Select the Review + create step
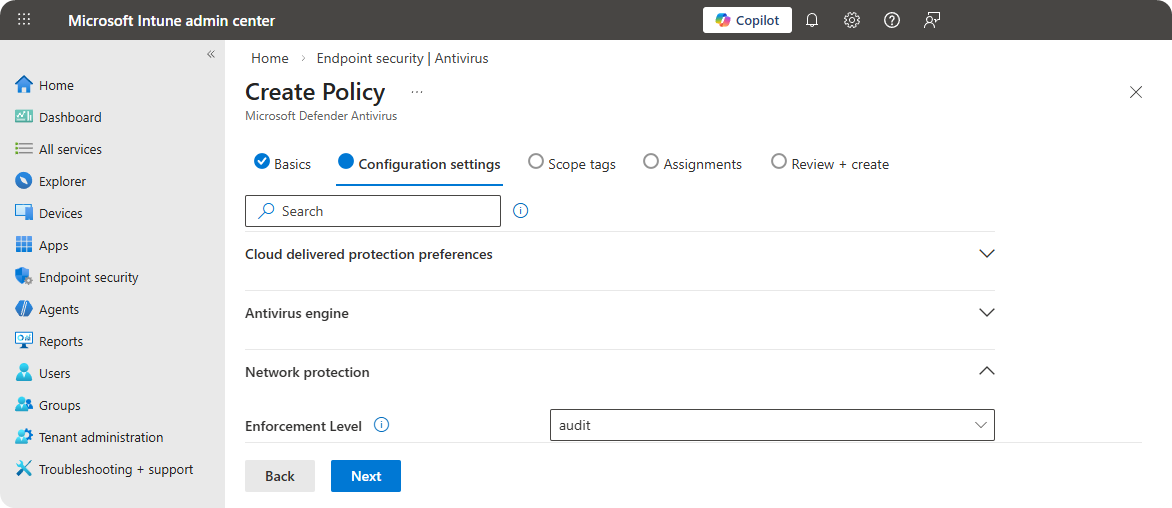The height and width of the screenshot is (508, 1172). 830,163
